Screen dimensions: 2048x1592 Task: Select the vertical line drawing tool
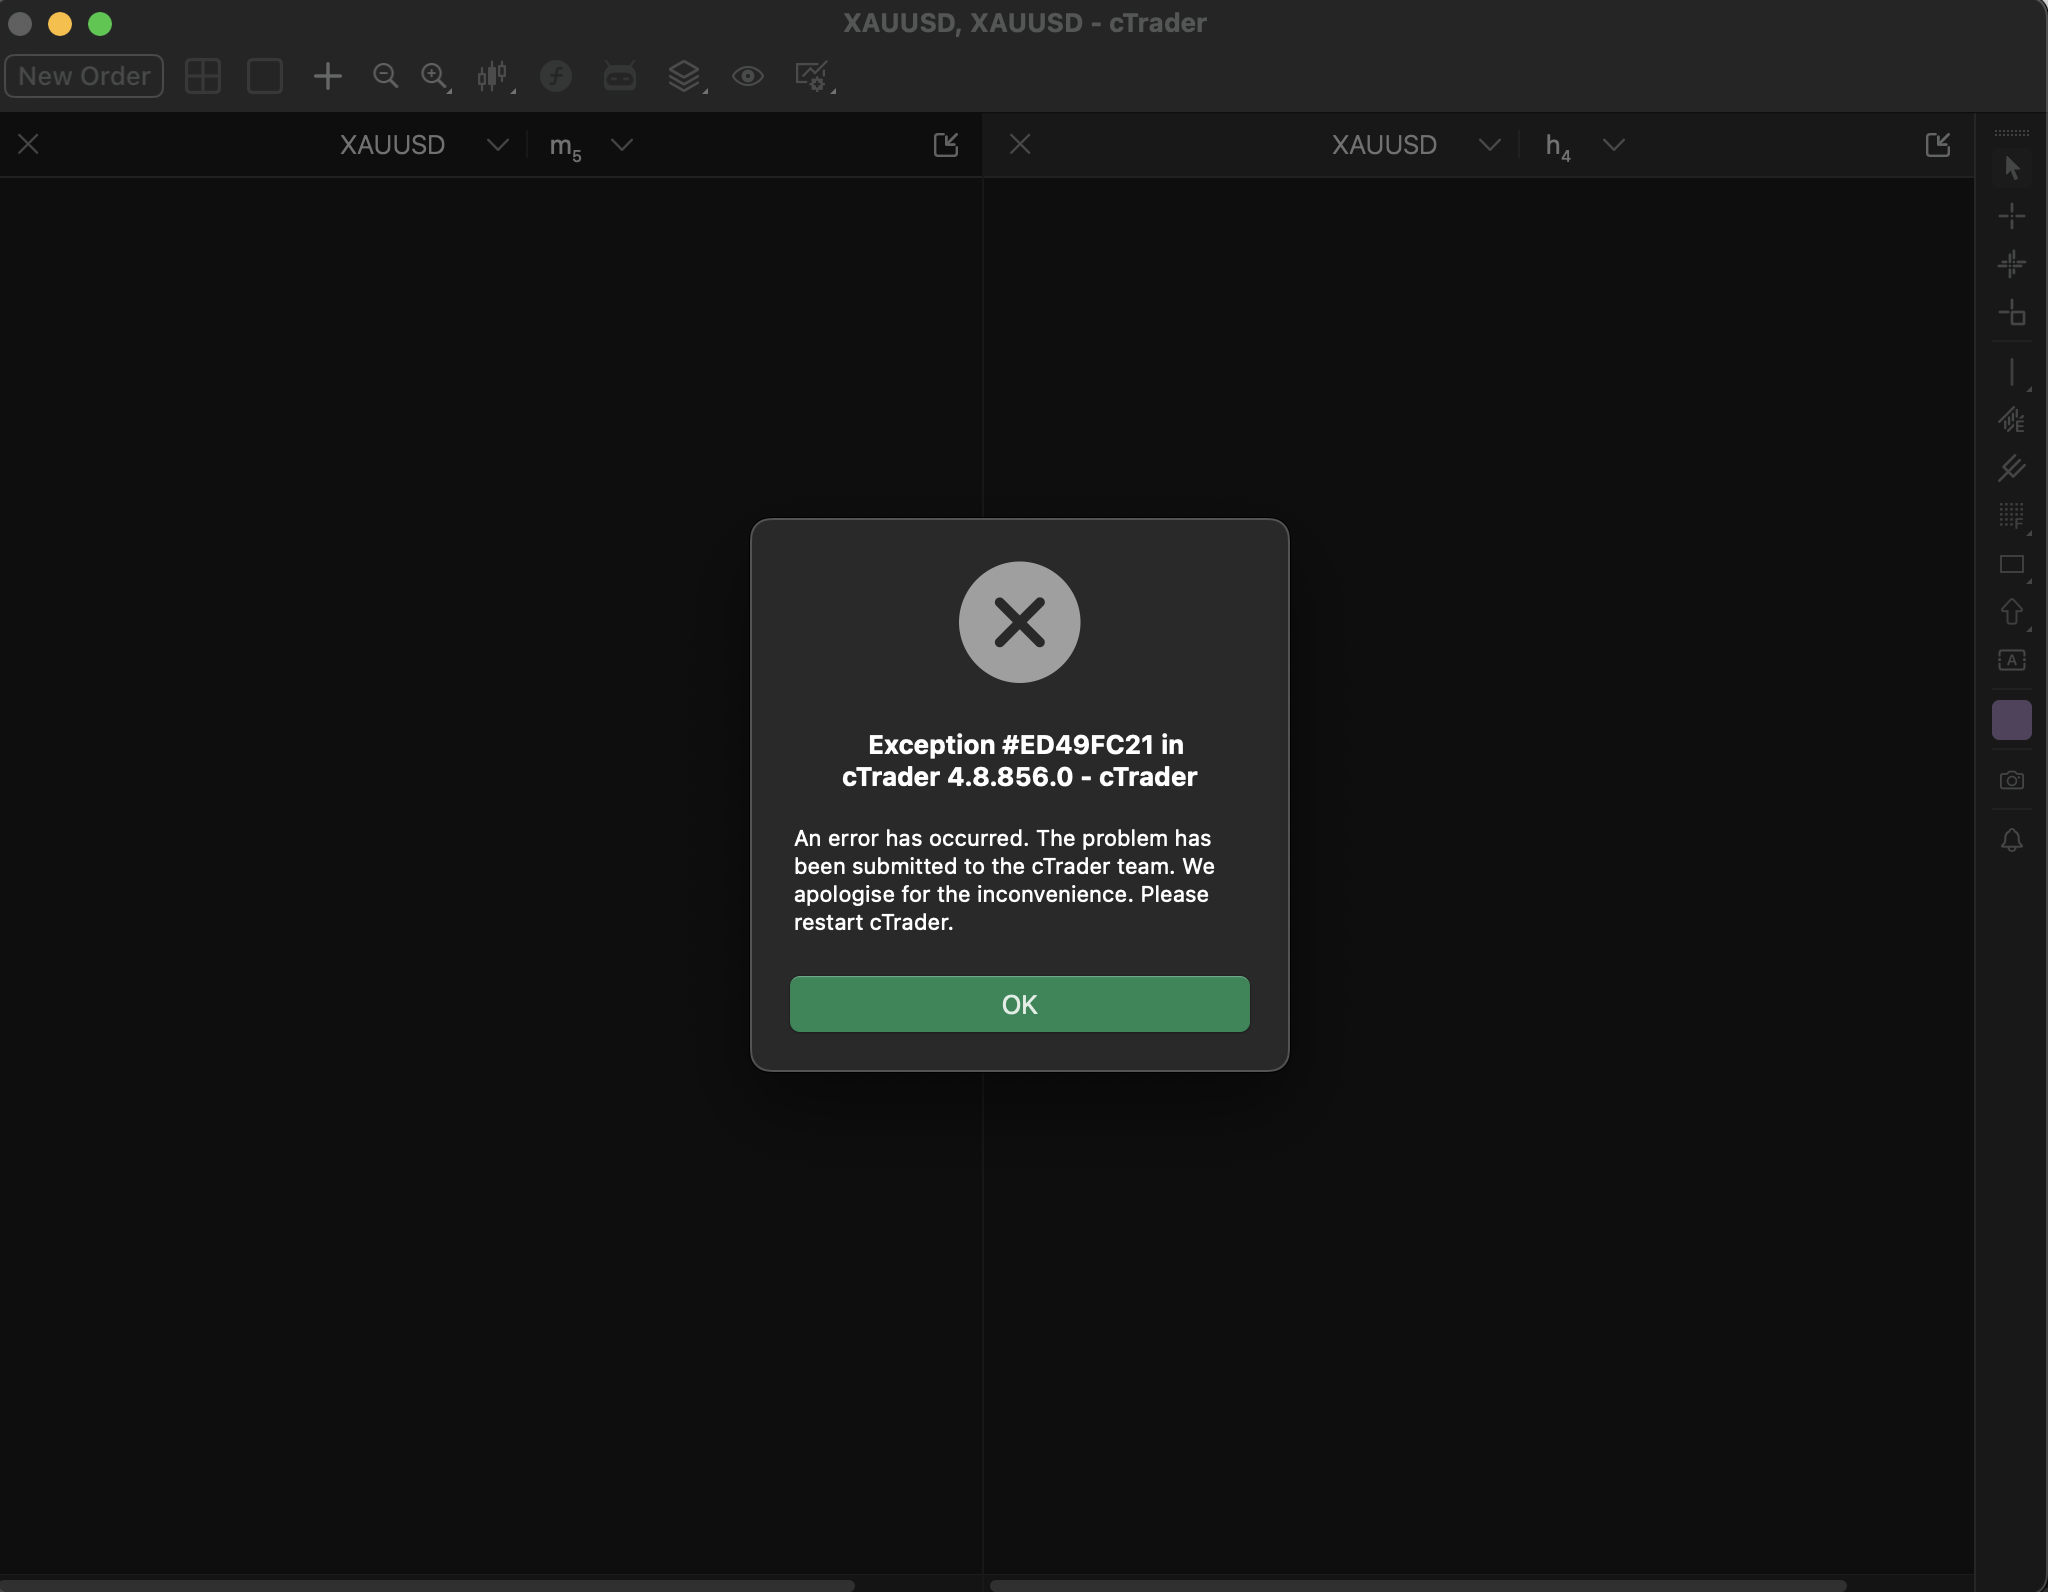point(2012,373)
